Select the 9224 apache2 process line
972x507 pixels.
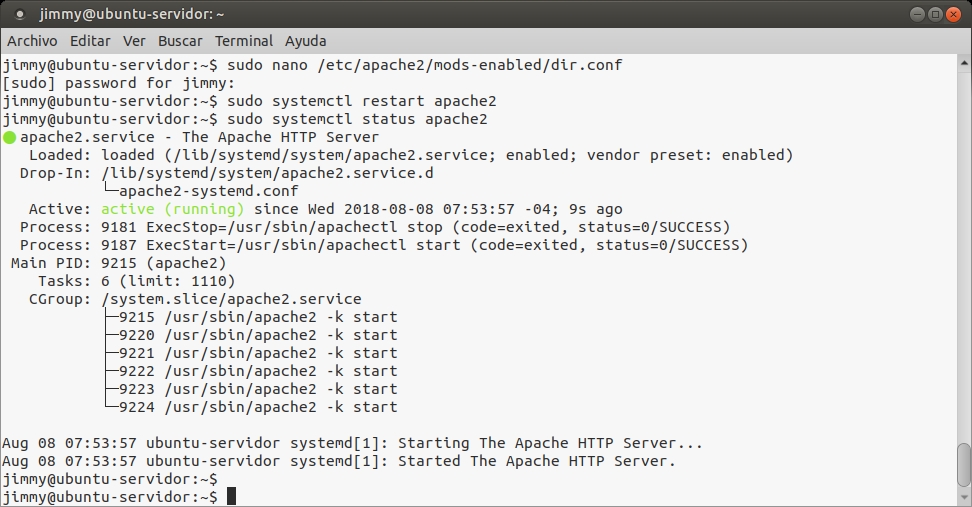(257, 407)
